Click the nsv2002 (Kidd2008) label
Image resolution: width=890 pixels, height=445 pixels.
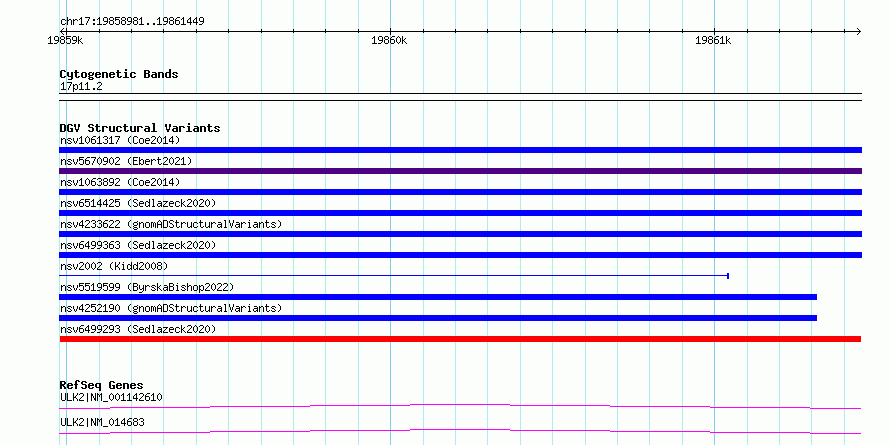pyautogui.click(x=114, y=266)
